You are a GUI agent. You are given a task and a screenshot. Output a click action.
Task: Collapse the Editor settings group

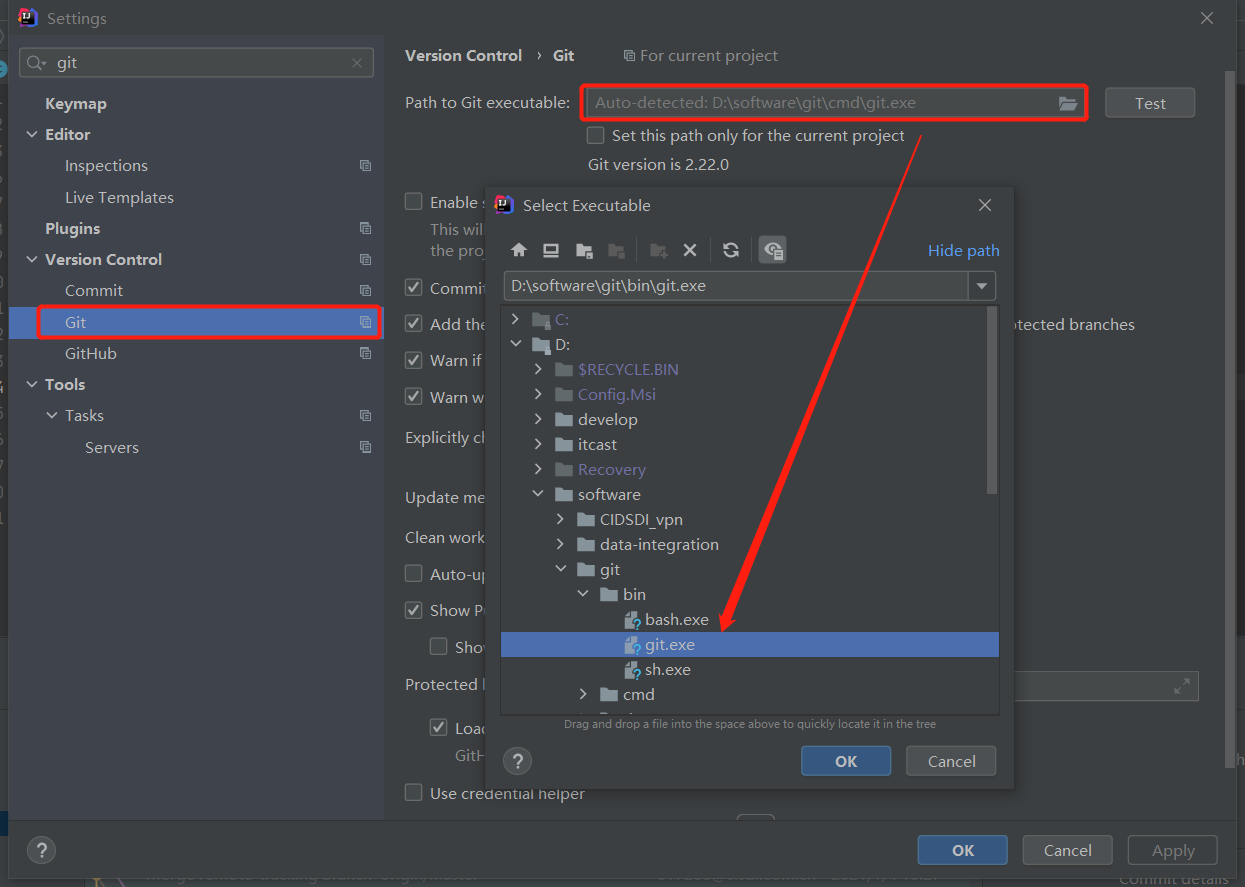32,135
